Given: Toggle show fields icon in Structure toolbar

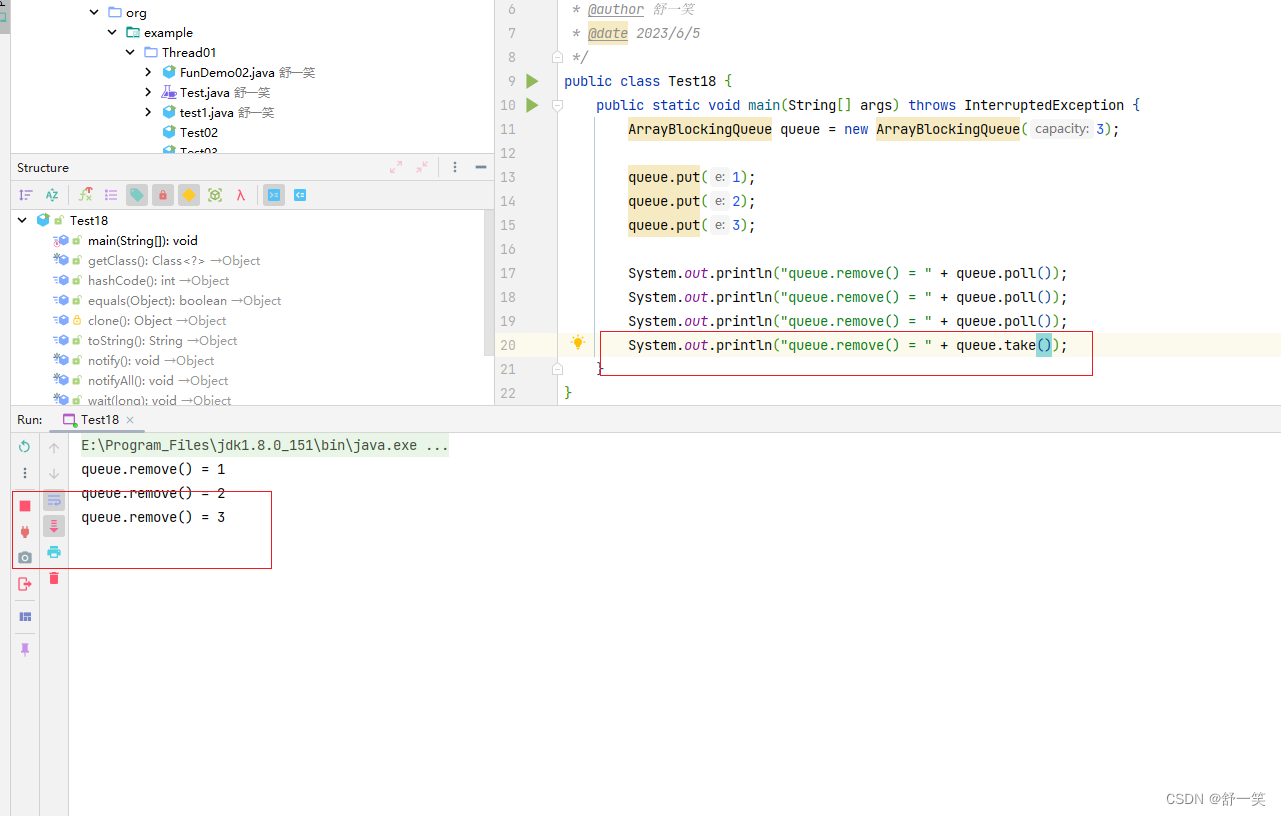Looking at the screenshot, I should (86, 195).
